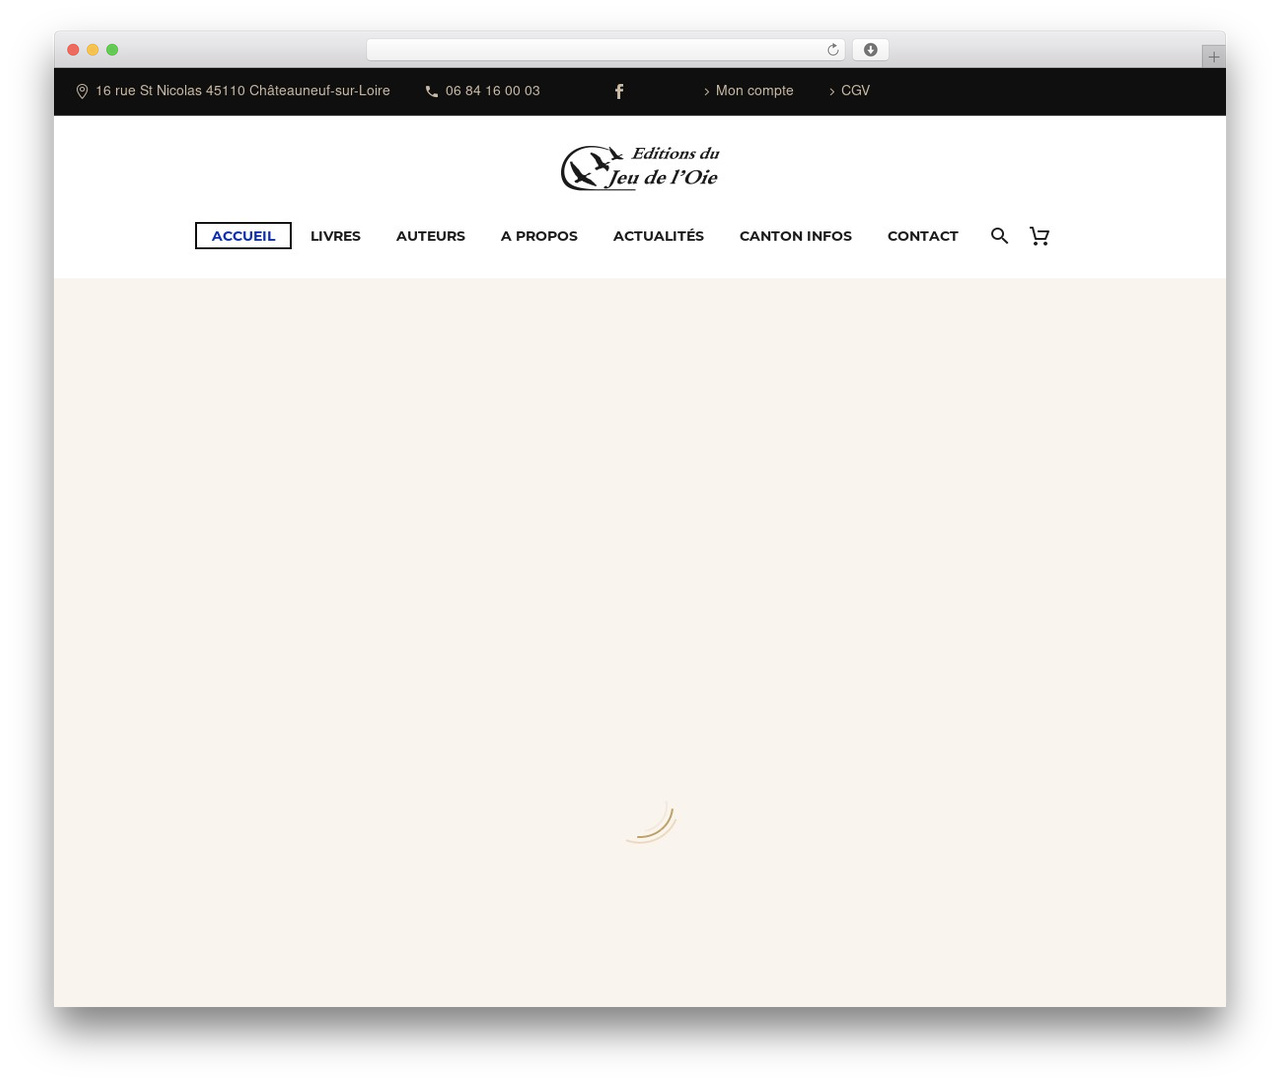Open the A PROPOS menu item

click(x=539, y=236)
